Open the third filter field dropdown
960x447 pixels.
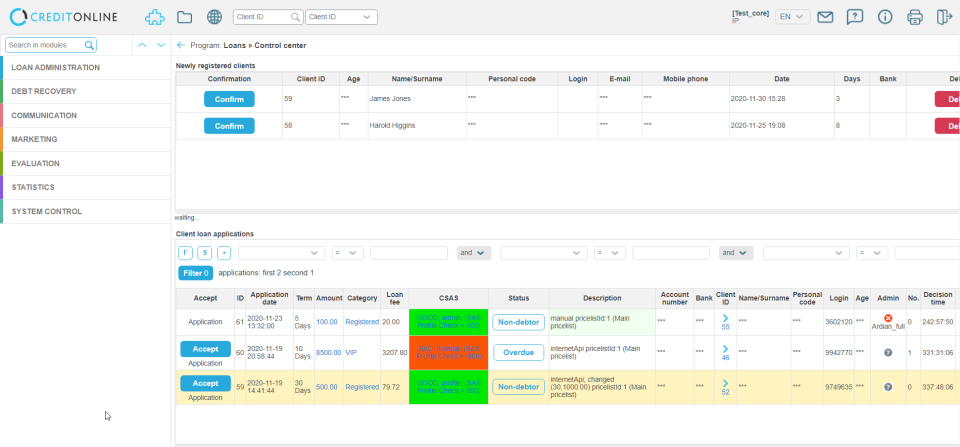click(x=806, y=253)
